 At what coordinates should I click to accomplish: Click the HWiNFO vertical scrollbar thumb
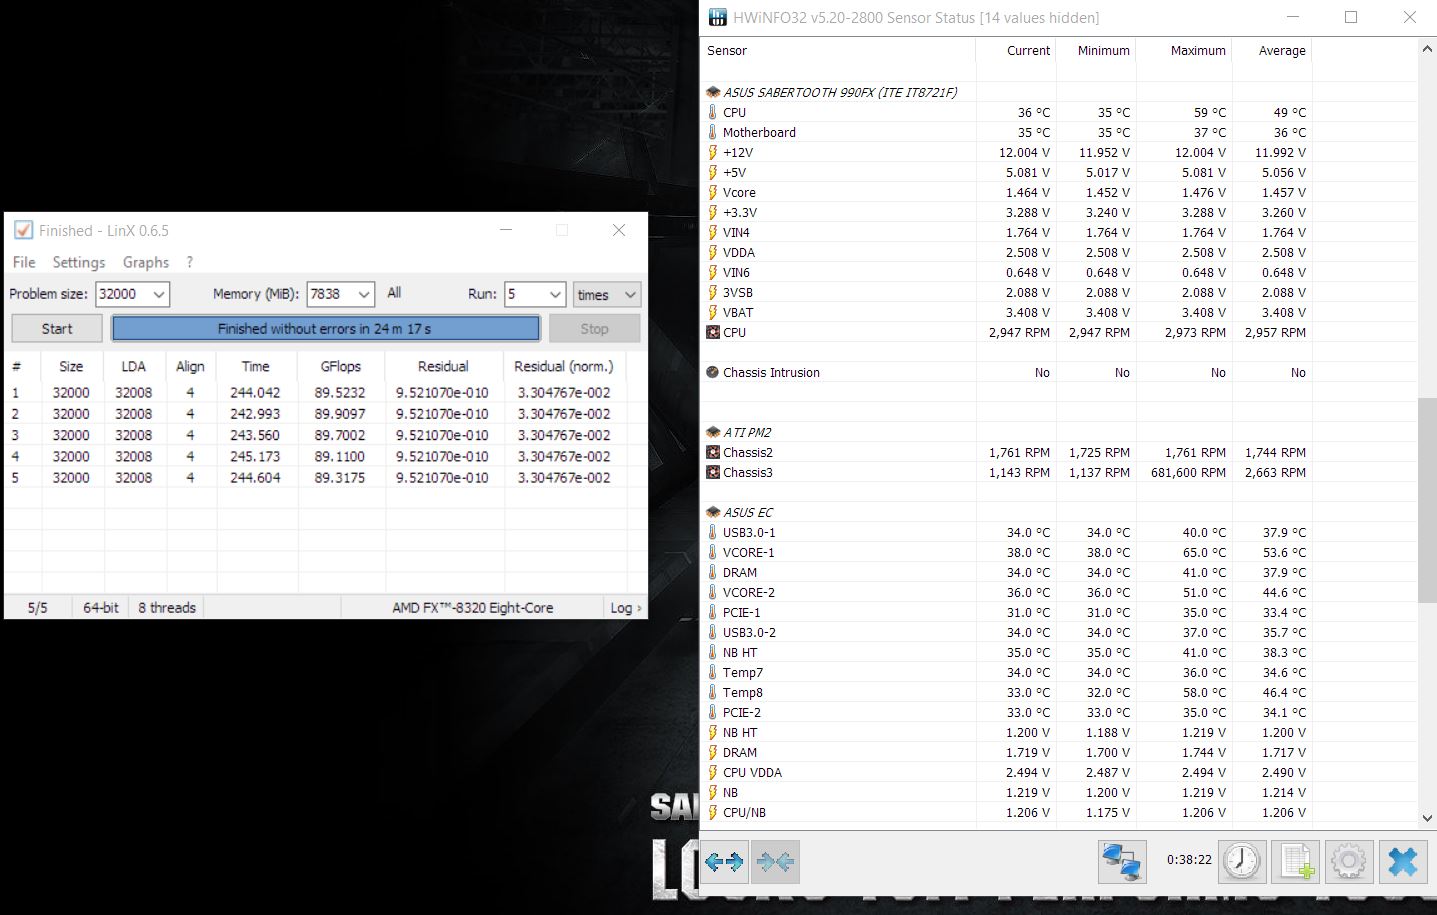point(1427,500)
